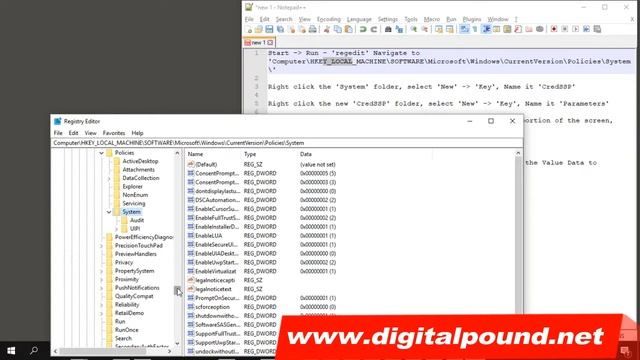Image resolution: width=640 pixels, height=360 pixels.
Task: Select the ActiveDesktop key in registry tree
Action: click(140, 161)
